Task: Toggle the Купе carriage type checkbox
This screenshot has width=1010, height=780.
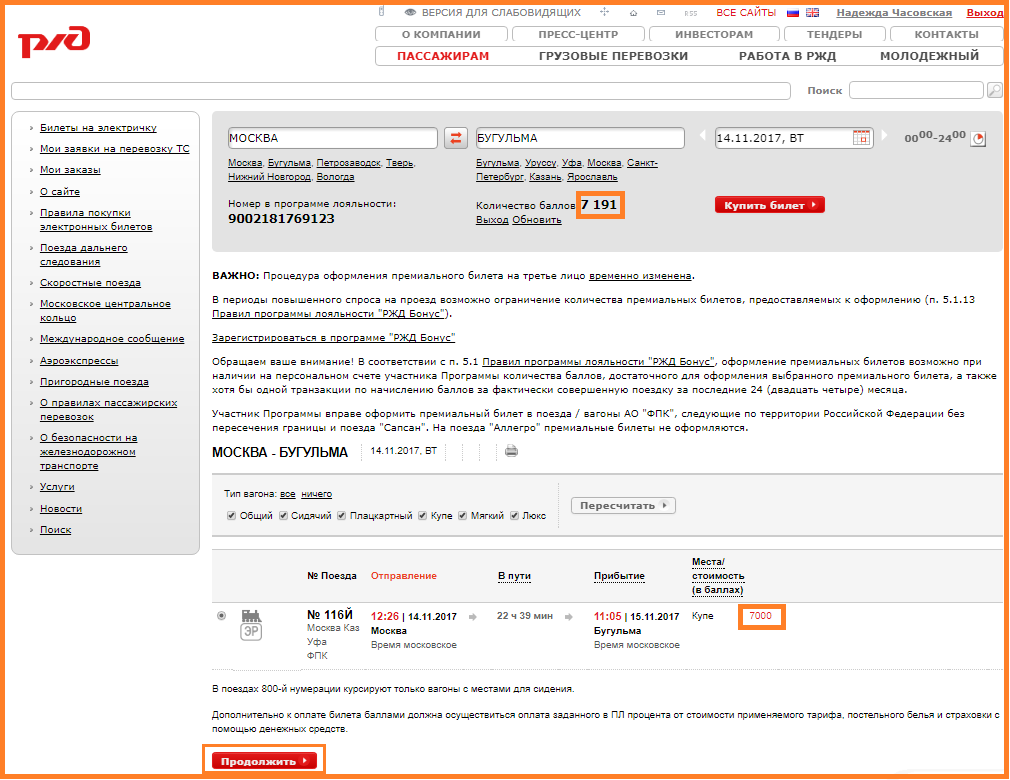Action: [x=421, y=516]
